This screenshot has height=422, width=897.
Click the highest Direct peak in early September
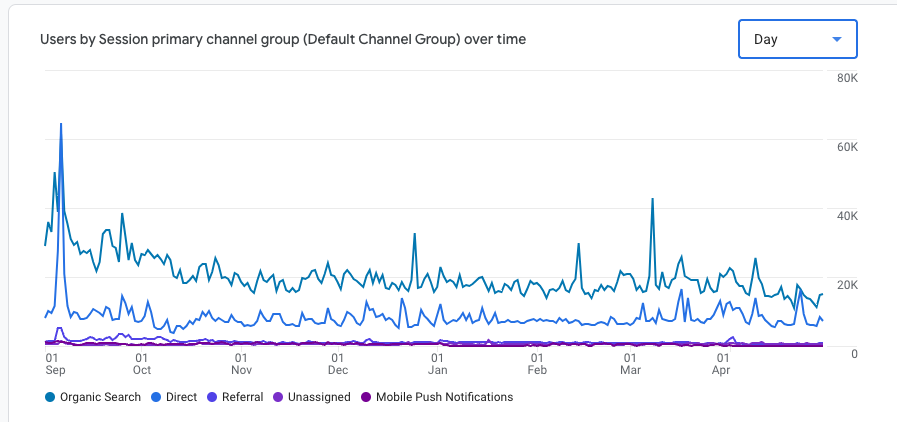tap(61, 125)
